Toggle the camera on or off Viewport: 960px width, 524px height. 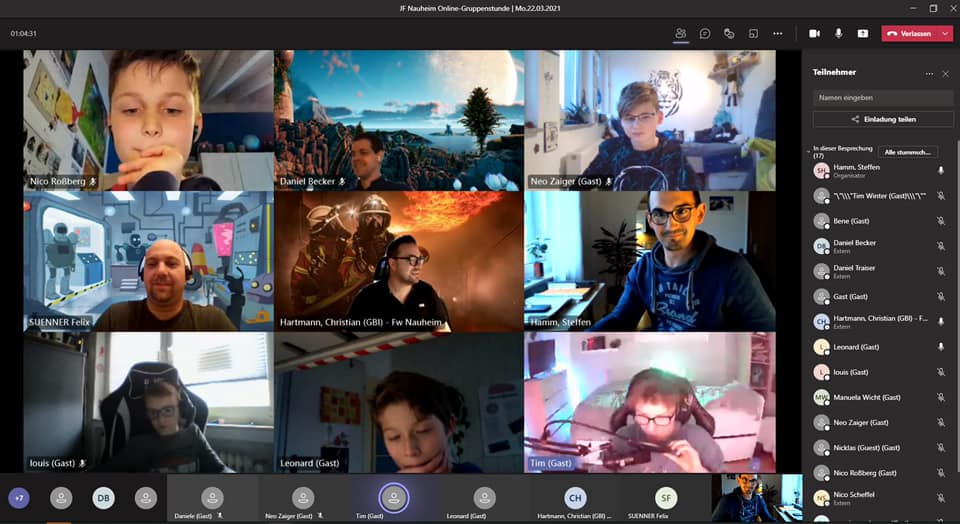click(814, 33)
